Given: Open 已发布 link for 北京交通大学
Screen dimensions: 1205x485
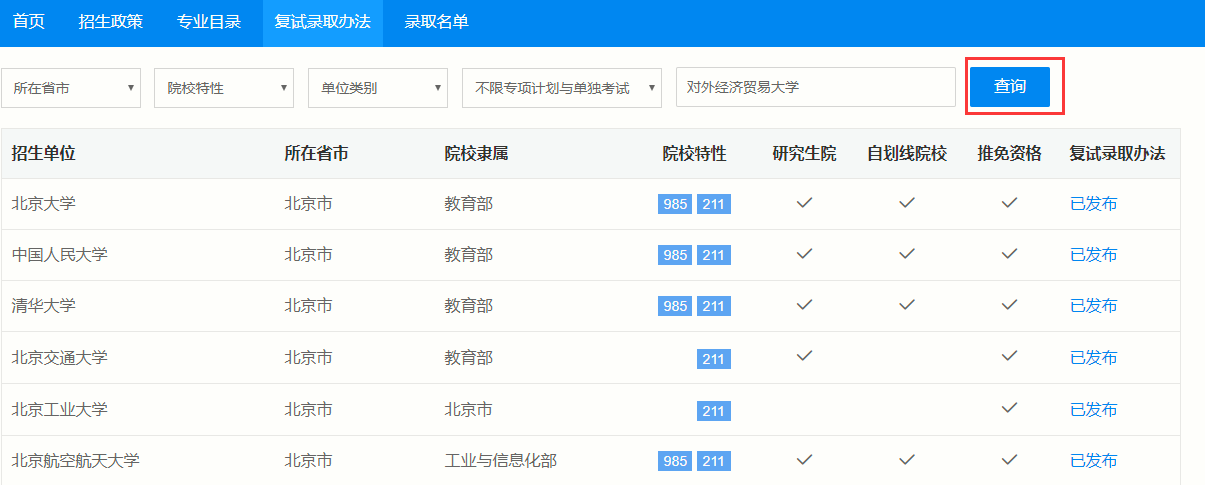Looking at the screenshot, I should tap(1094, 358).
